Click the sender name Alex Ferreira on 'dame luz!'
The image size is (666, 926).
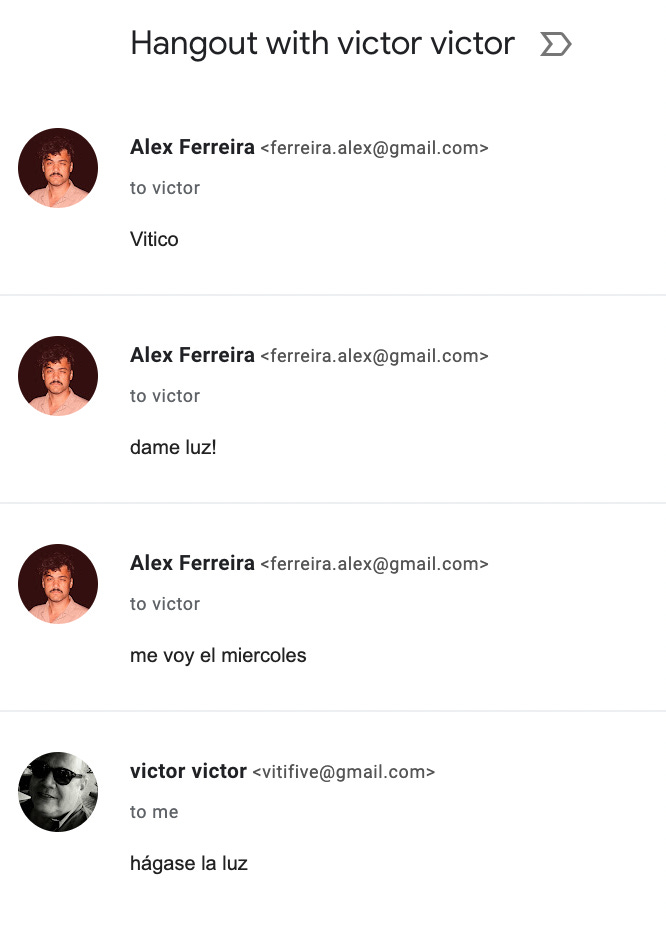(x=192, y=355)
